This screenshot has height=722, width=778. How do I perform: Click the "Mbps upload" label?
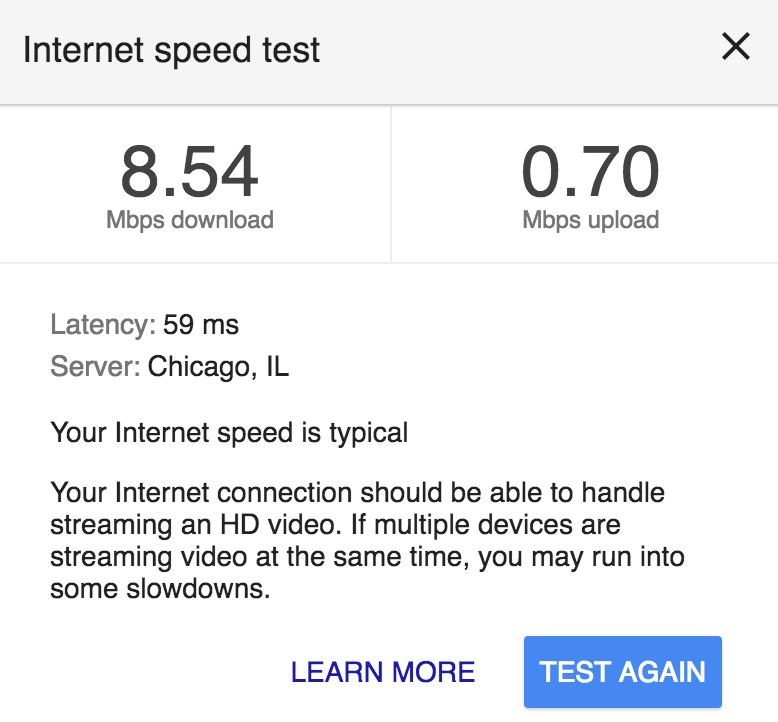(590, 220)
